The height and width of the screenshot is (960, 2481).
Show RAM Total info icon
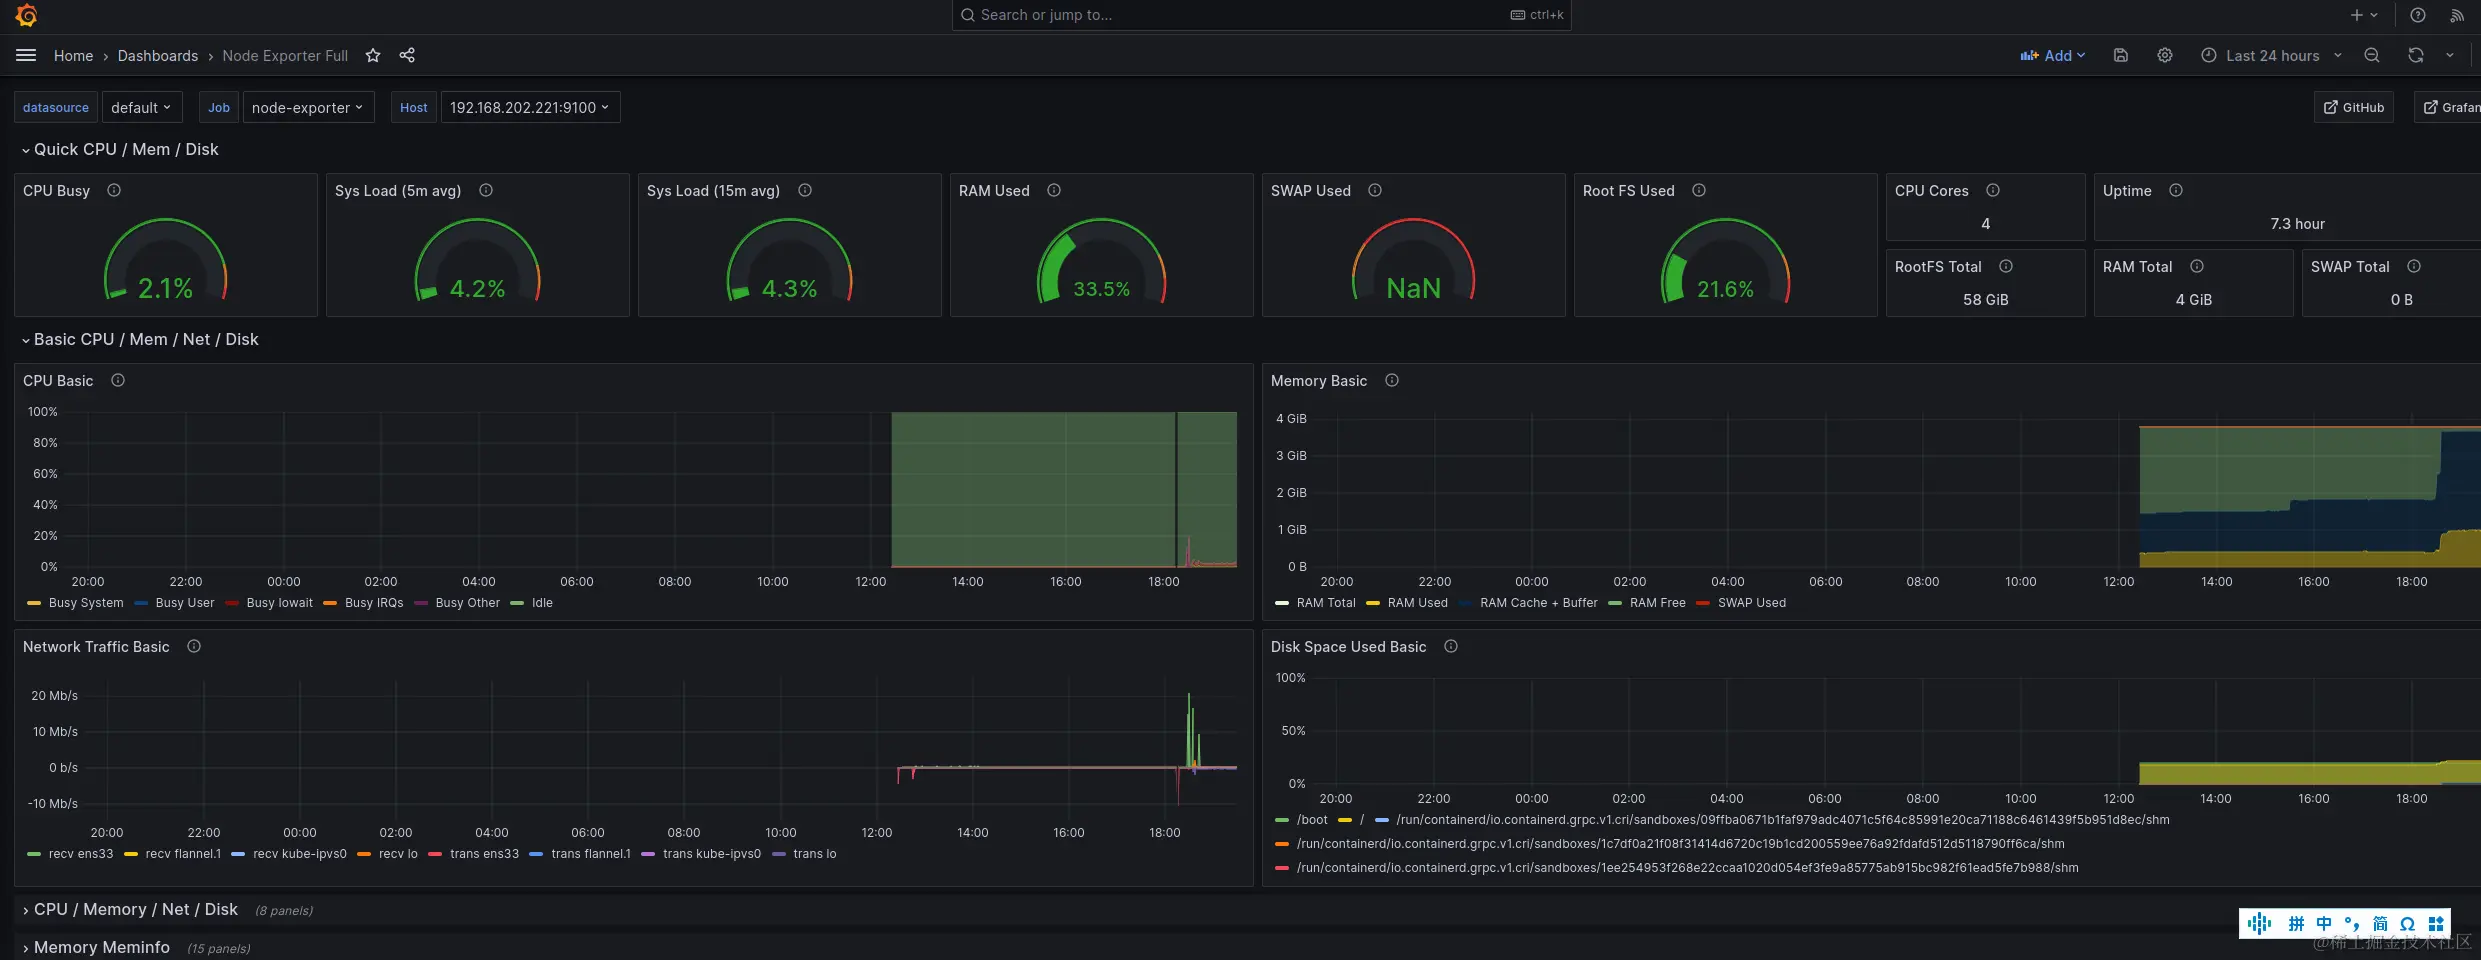(x=2197, y=266)
